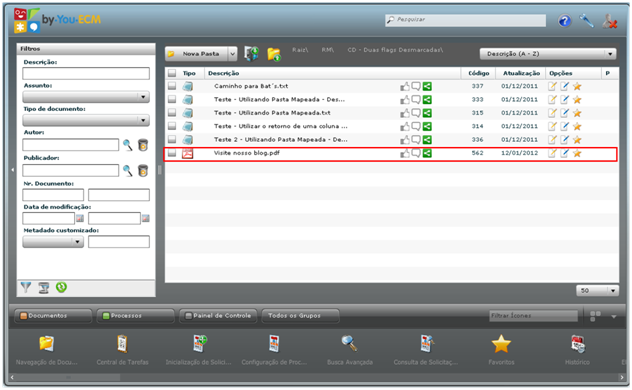
Task: Apply filters using the funnel icon
Action: coord(26,287)
